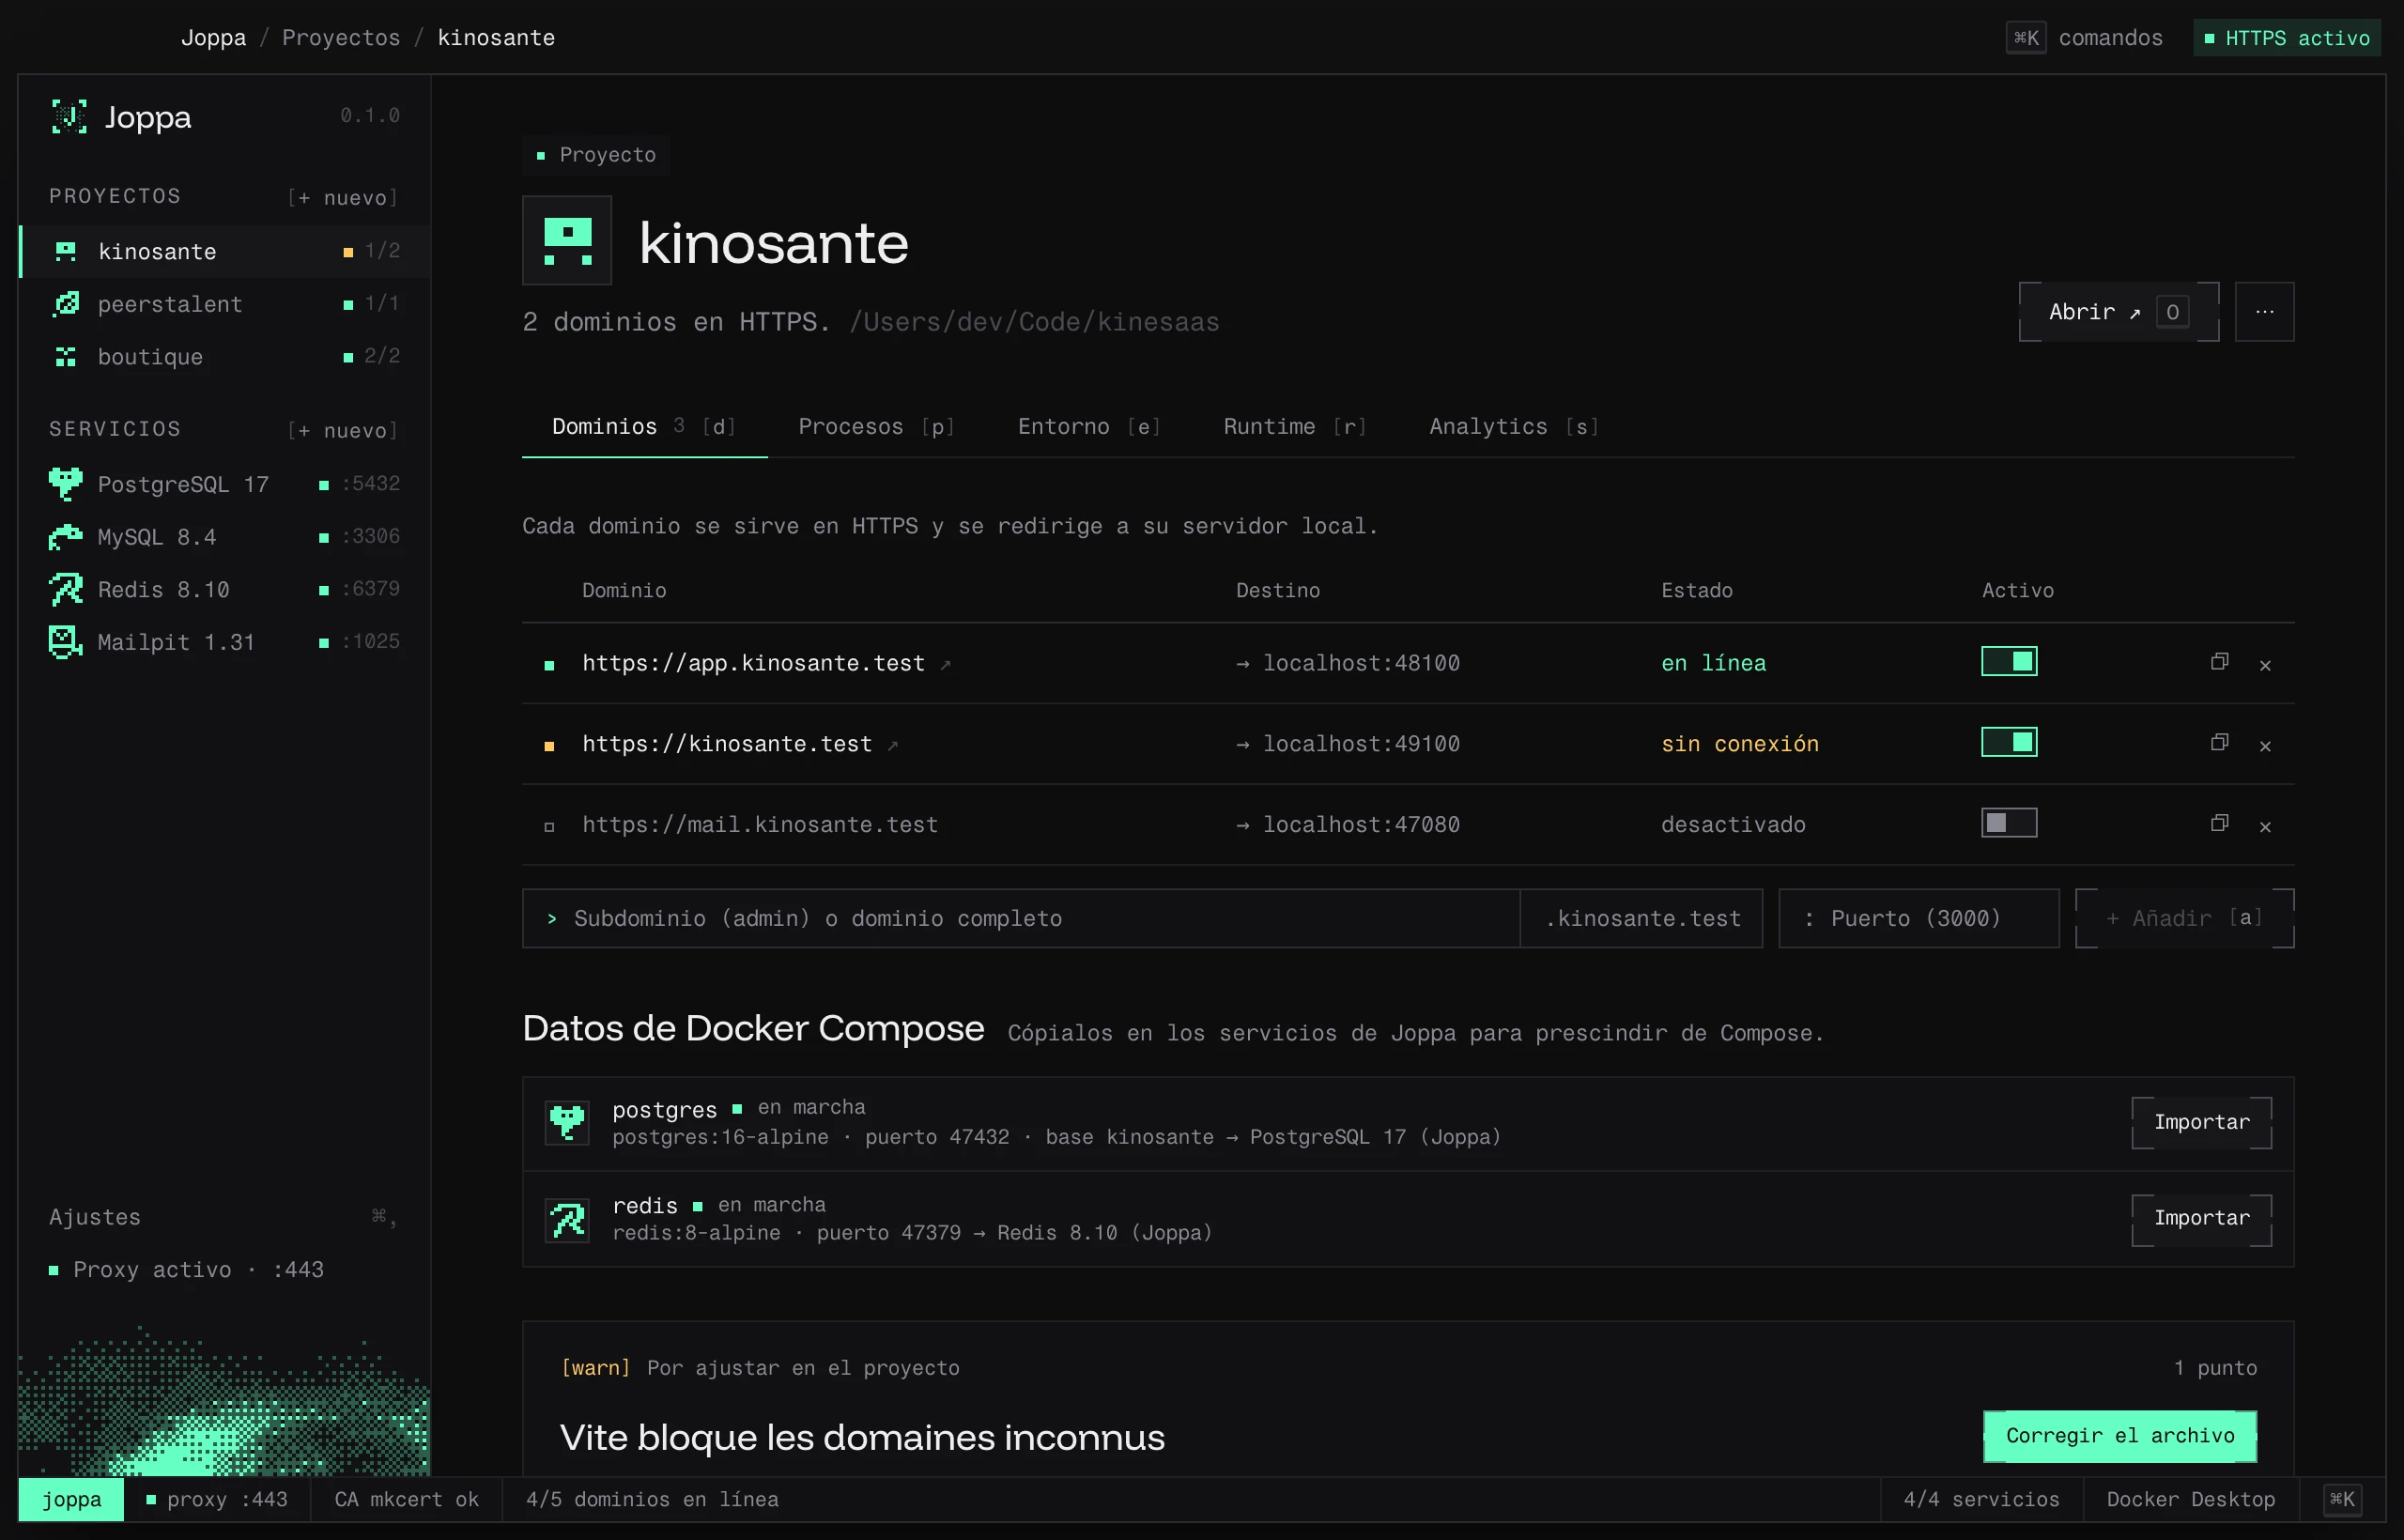This screenshot has height=1540, width=2404.
Task: Click the MySQL 8.4 service icon
Action: point(66,537)
